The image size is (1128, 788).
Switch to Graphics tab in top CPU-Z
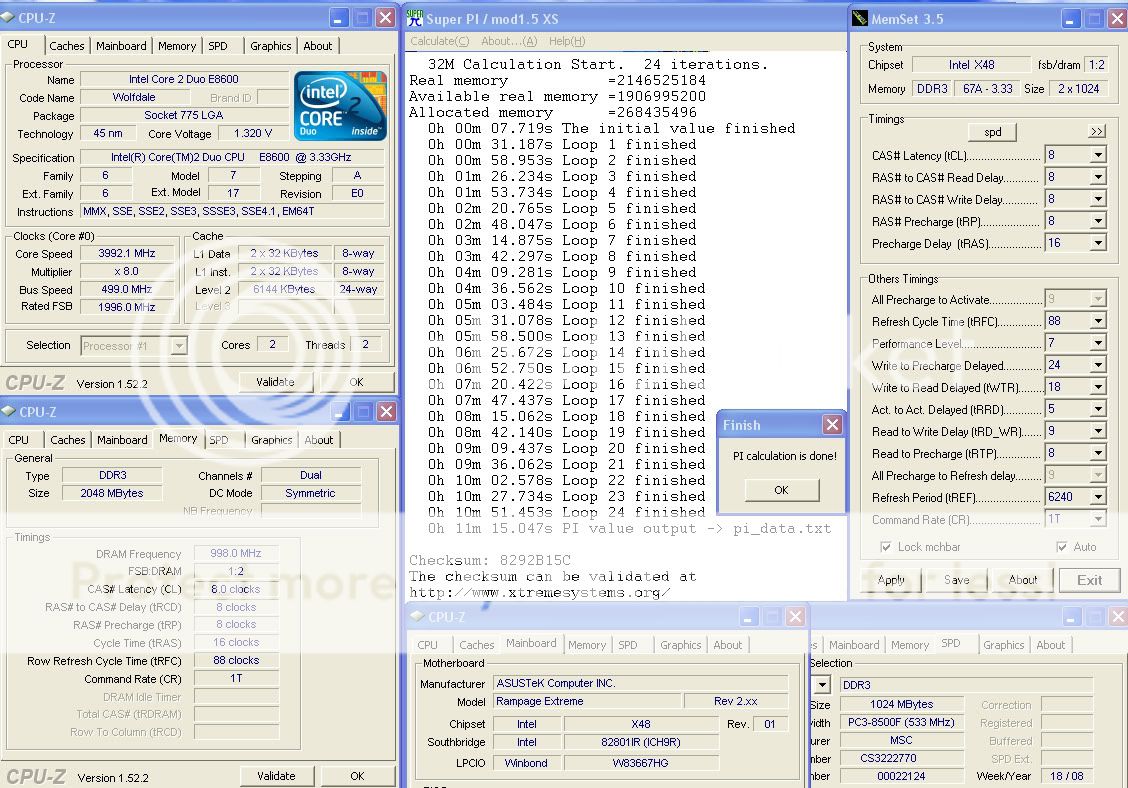click(x=270, y=46)
